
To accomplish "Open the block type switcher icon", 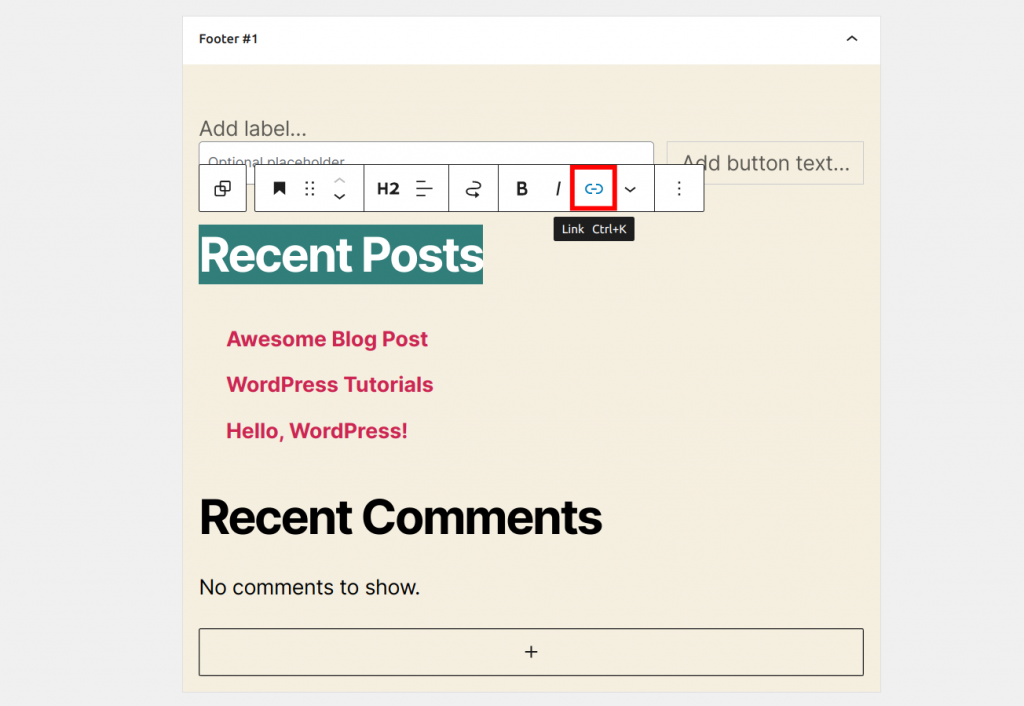I will tap(223, 188).
